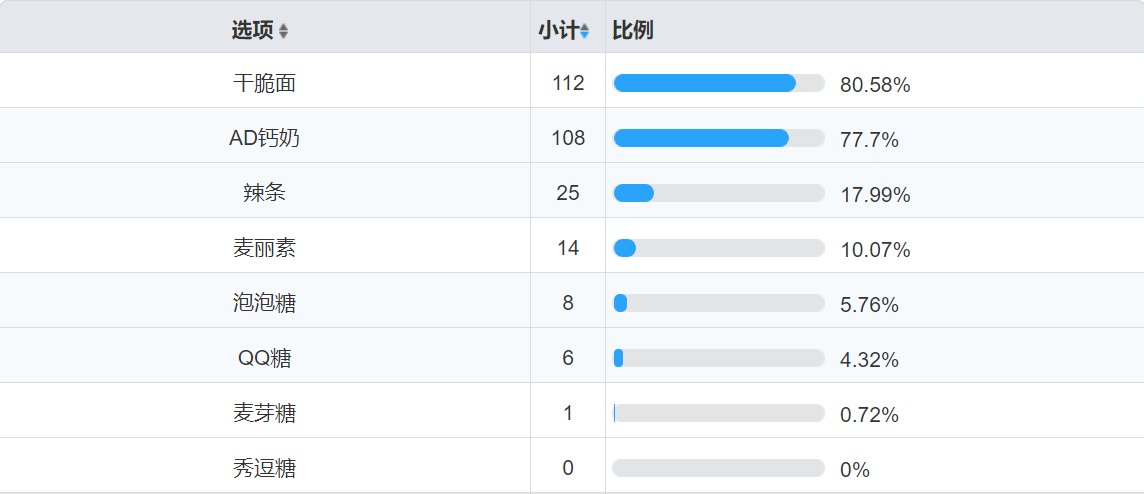Click the count 108 cell
Image resolution: width=1144 pixels, height=494 pixels.
[x=568, y=138]
